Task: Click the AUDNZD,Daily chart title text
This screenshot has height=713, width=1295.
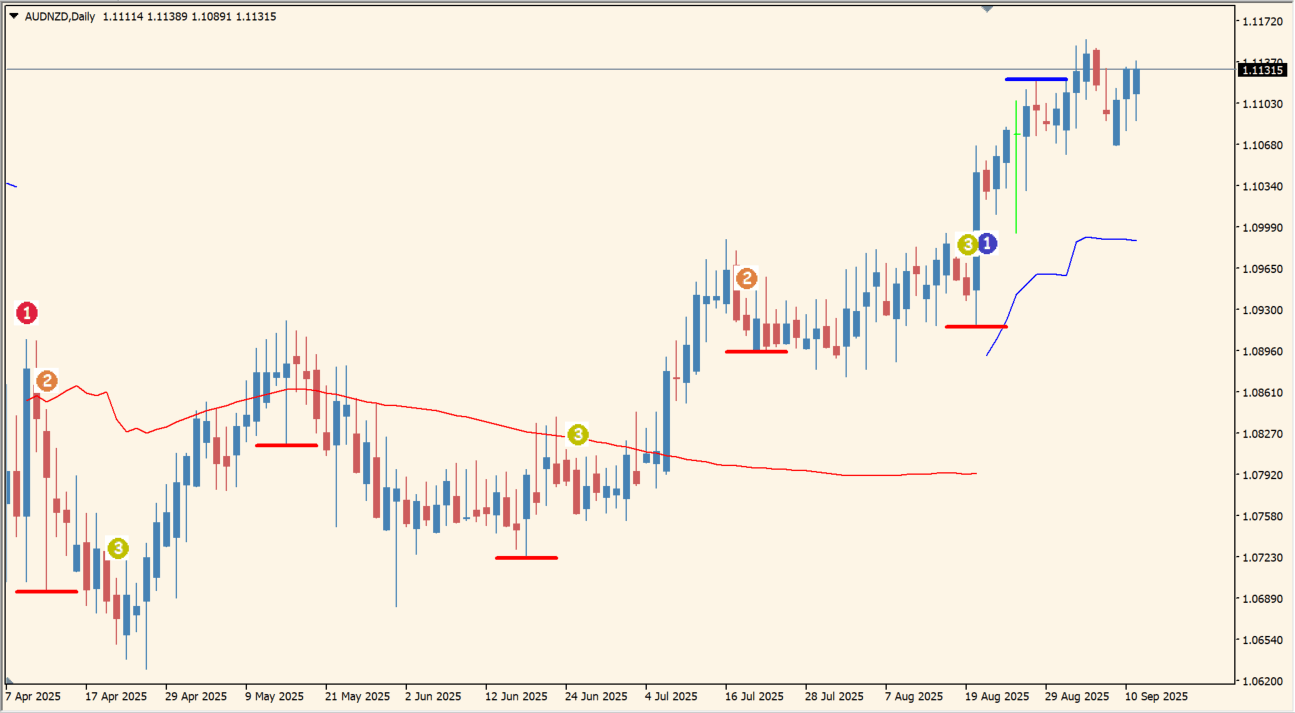Action: coord(60,17)
